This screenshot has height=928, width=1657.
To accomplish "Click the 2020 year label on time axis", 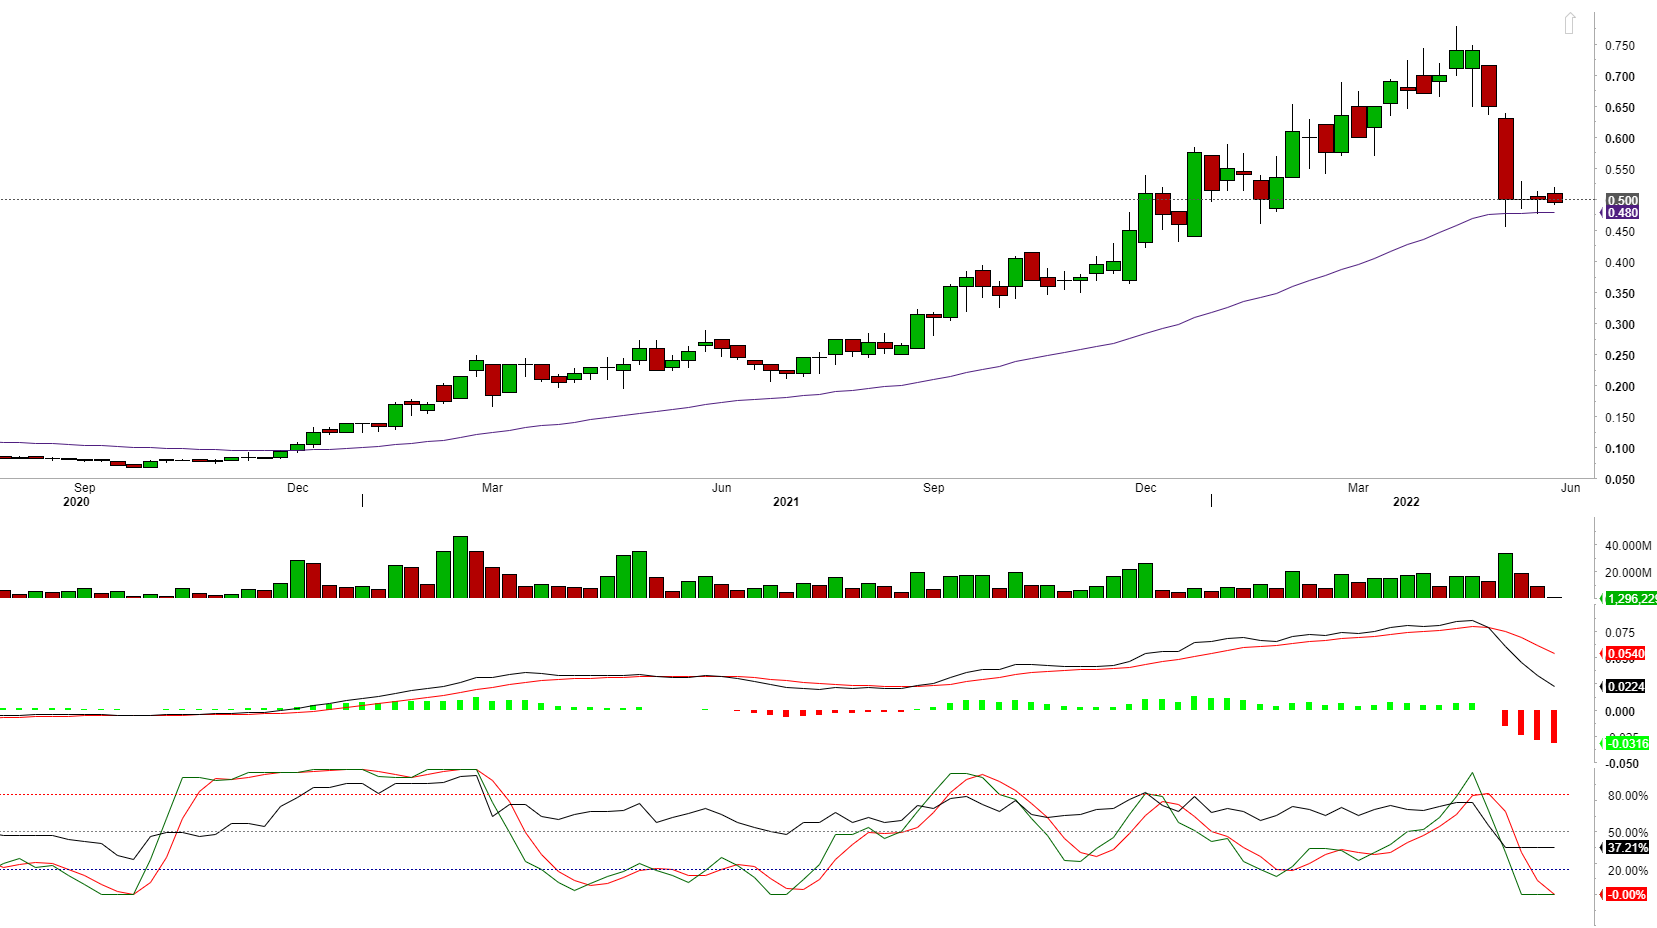I will pyautogui.click(x=76, y=502).
